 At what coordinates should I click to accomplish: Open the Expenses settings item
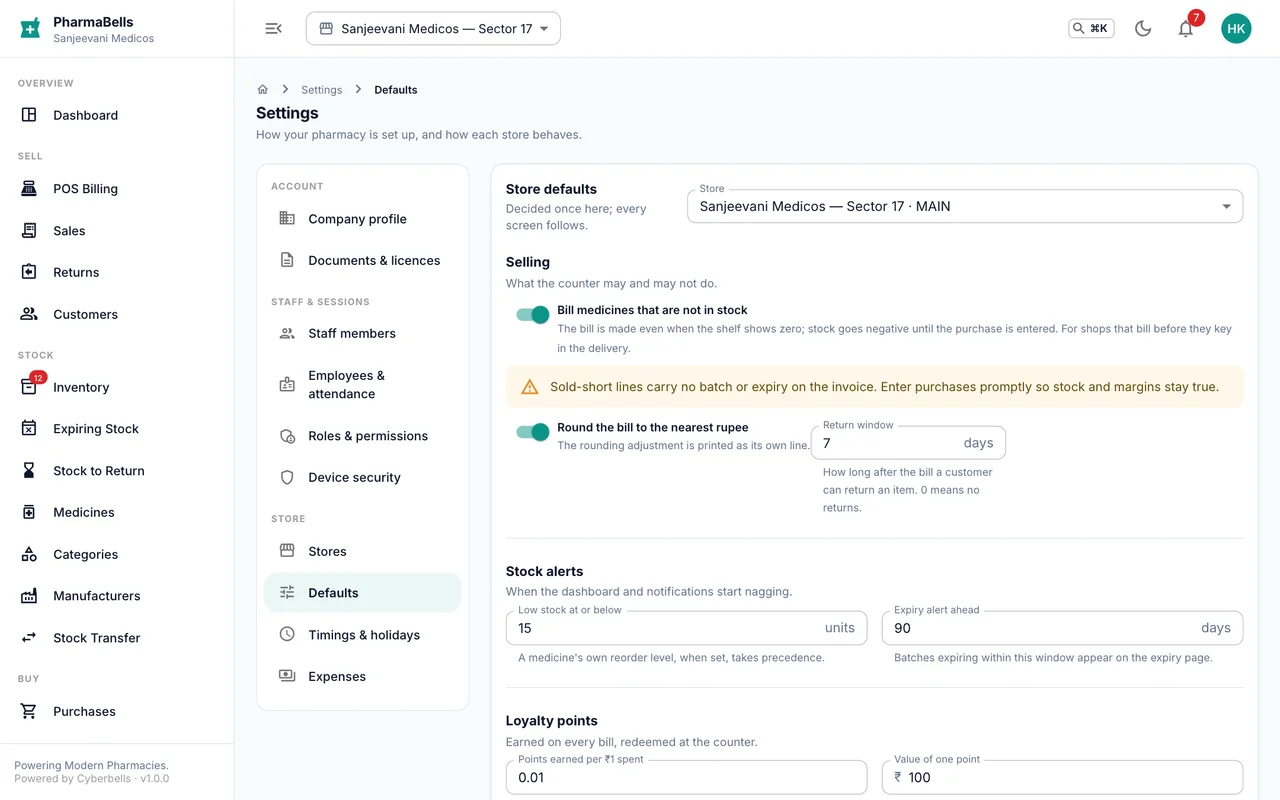(x=363, y=676)
